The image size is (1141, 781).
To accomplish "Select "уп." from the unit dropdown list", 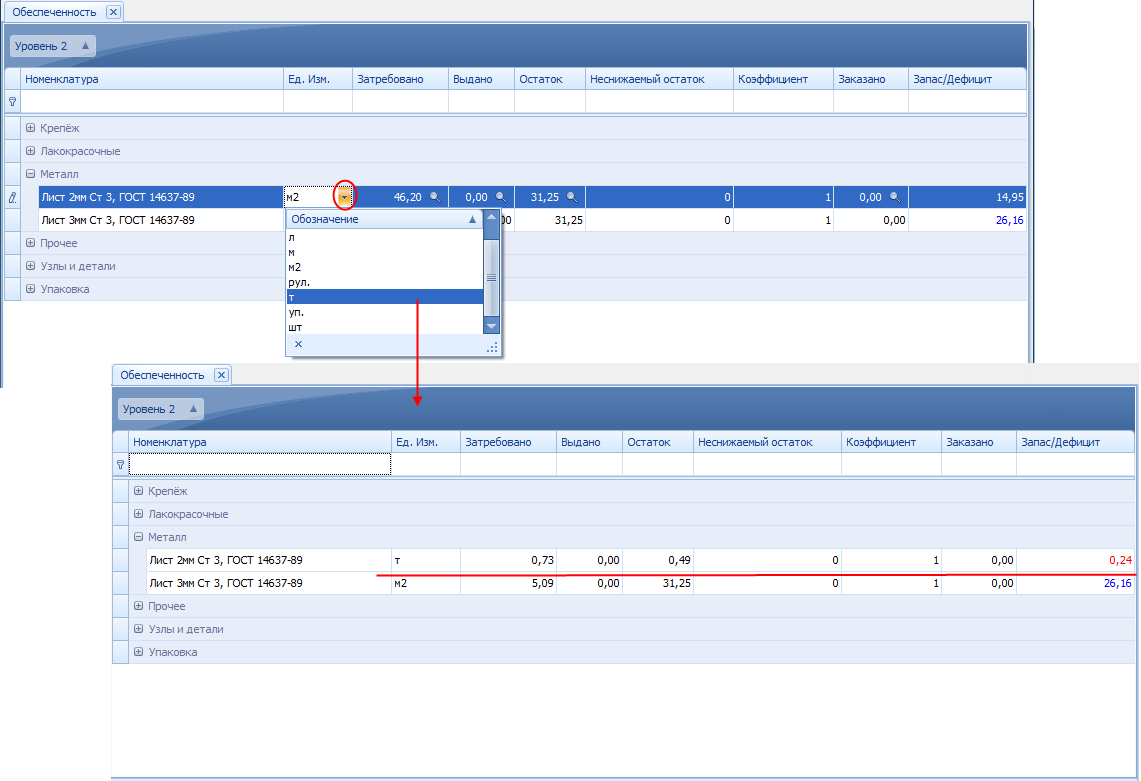I will coord(385,312).
